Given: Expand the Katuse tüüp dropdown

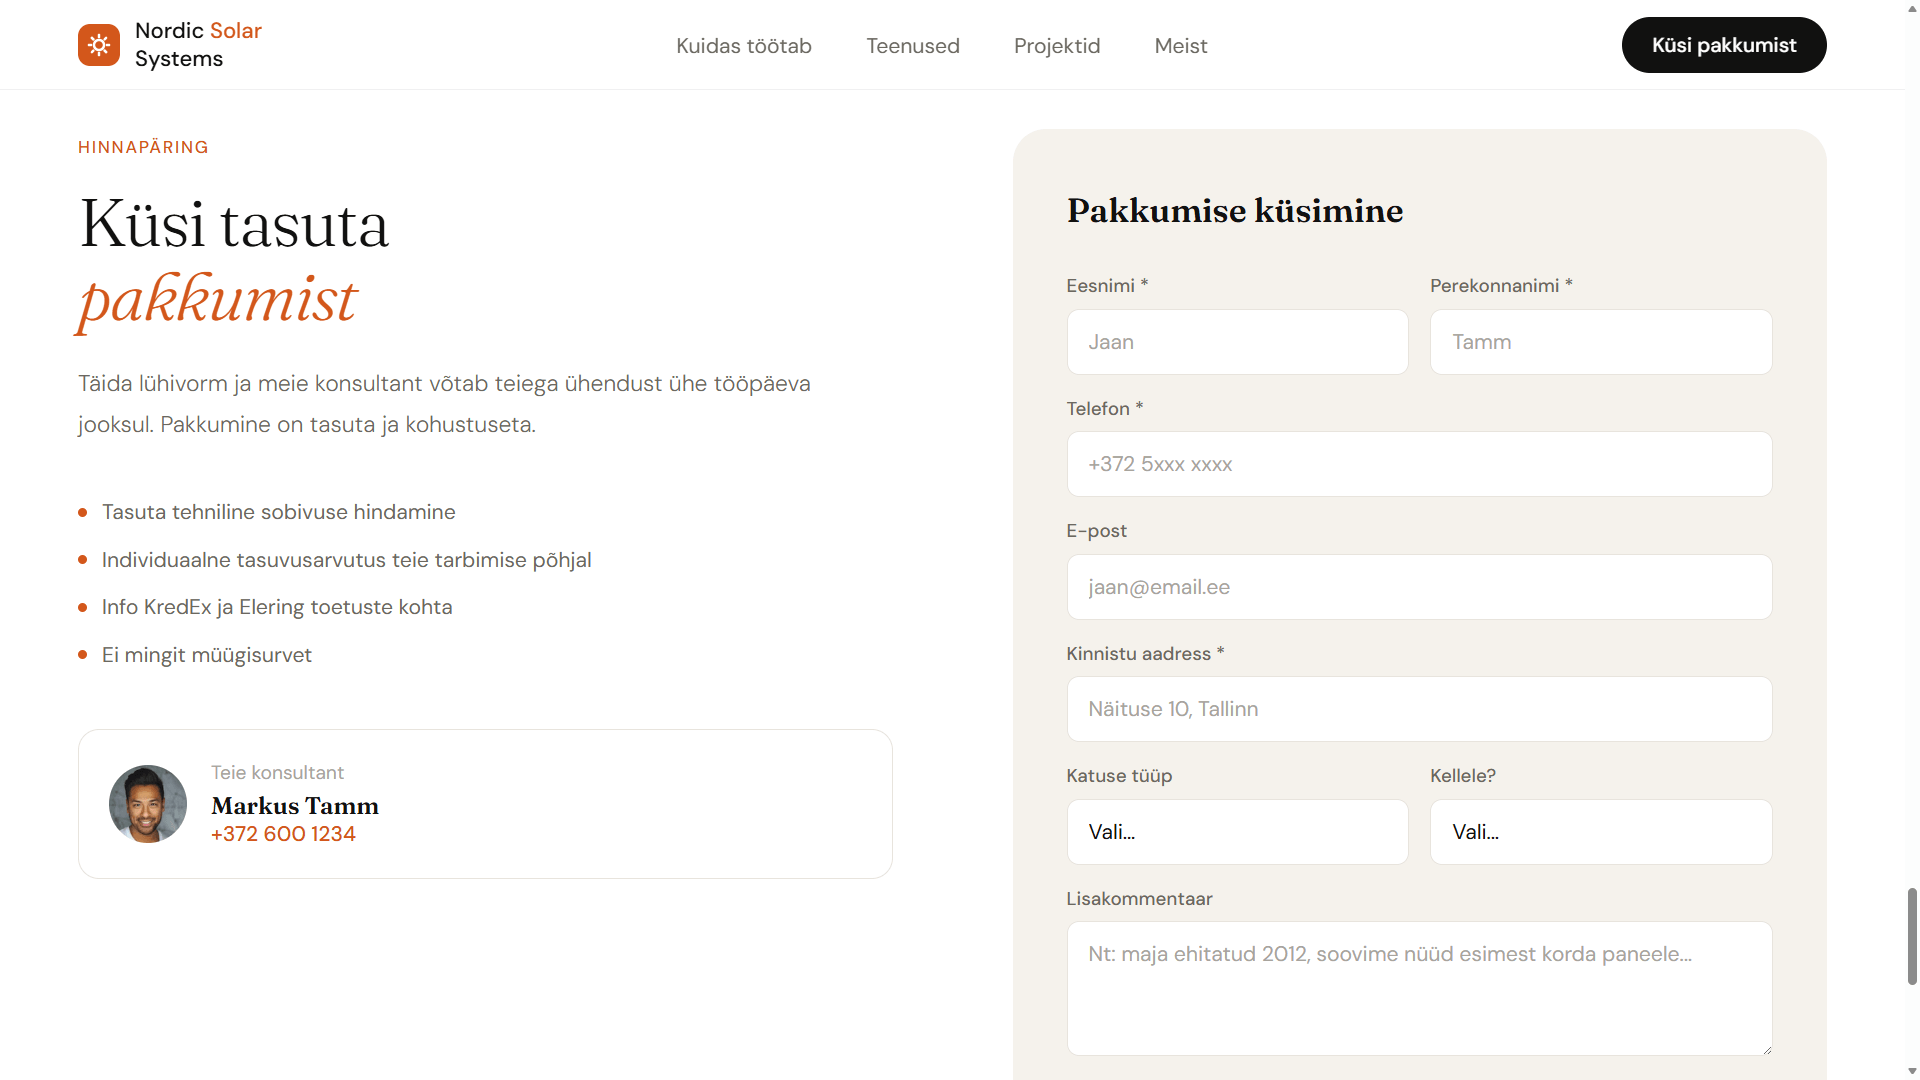Looking at the screenshot, I should [1237, 832].
